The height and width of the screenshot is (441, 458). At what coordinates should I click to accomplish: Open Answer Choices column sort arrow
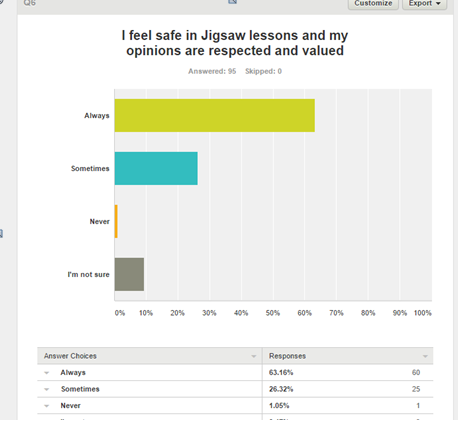[x=254, y=356]
